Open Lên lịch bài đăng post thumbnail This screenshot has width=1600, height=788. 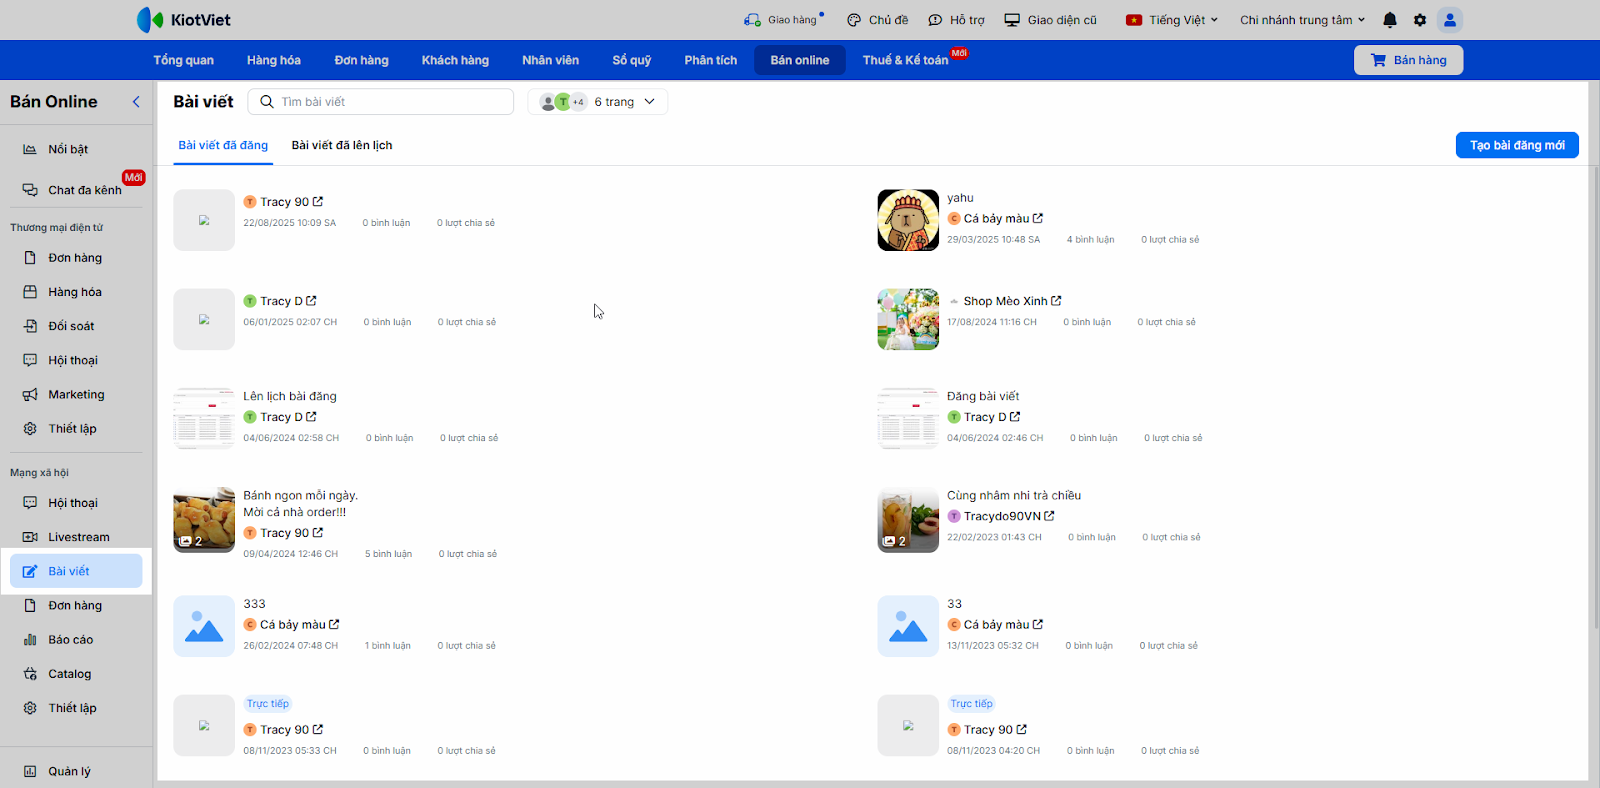(x=204, y=418)
